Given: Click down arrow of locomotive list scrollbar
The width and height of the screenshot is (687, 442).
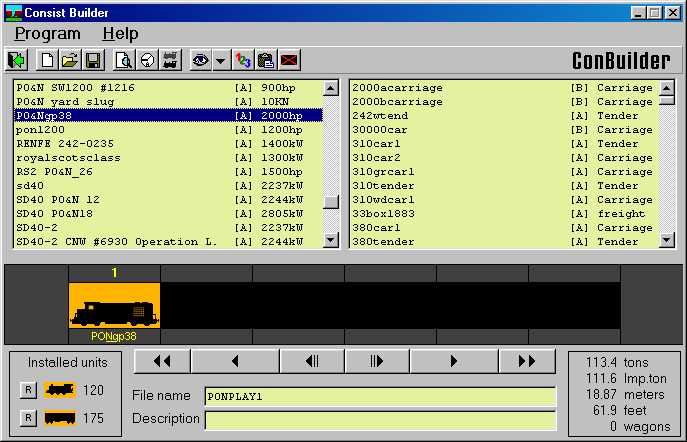Looking at the screenshot, I should 331,240.
